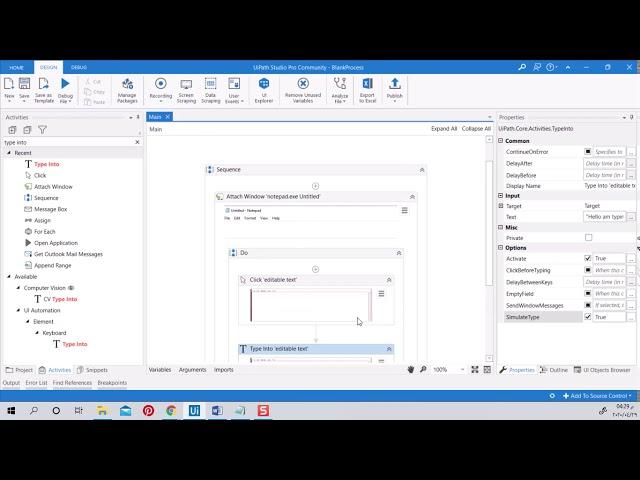Open the Imports panel
The width and height of the screenshot is (640, 480).
pos(224,370)
